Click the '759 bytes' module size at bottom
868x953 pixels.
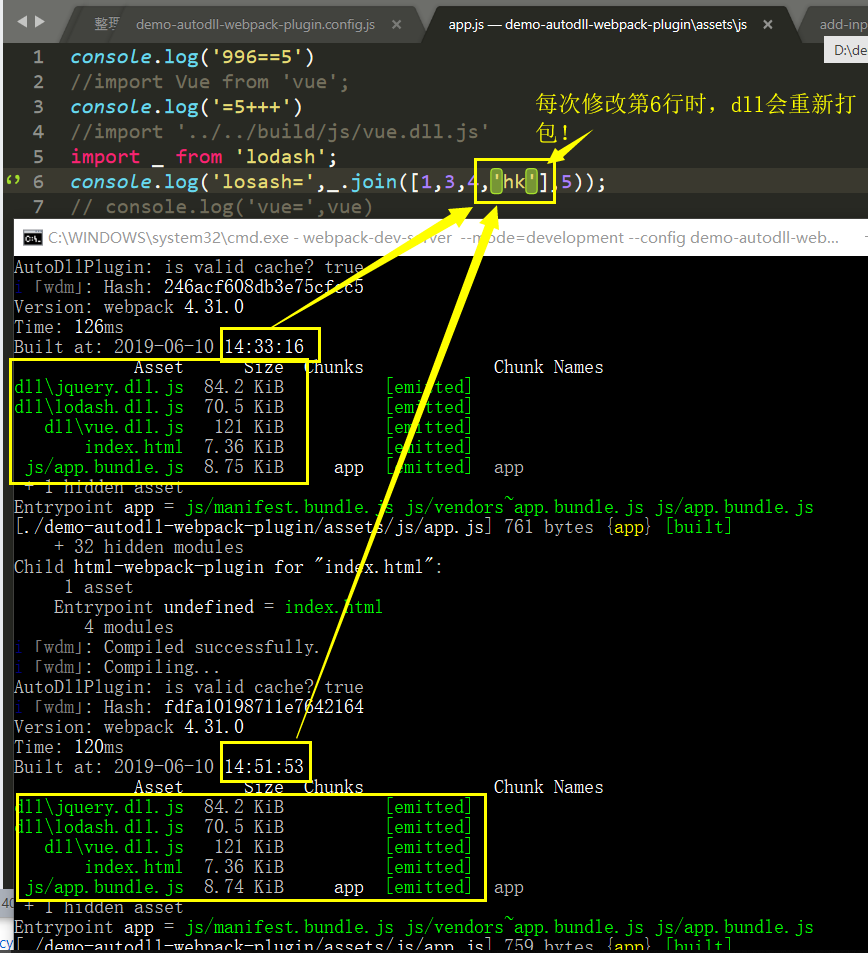548,946
